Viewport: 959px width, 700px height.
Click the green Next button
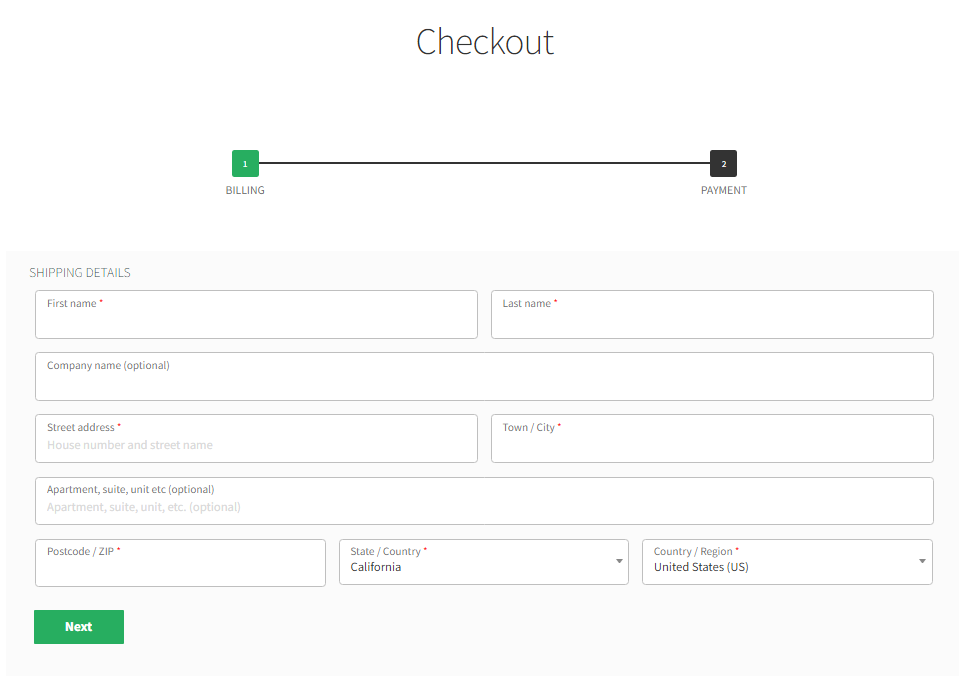(x=79, y=627)
